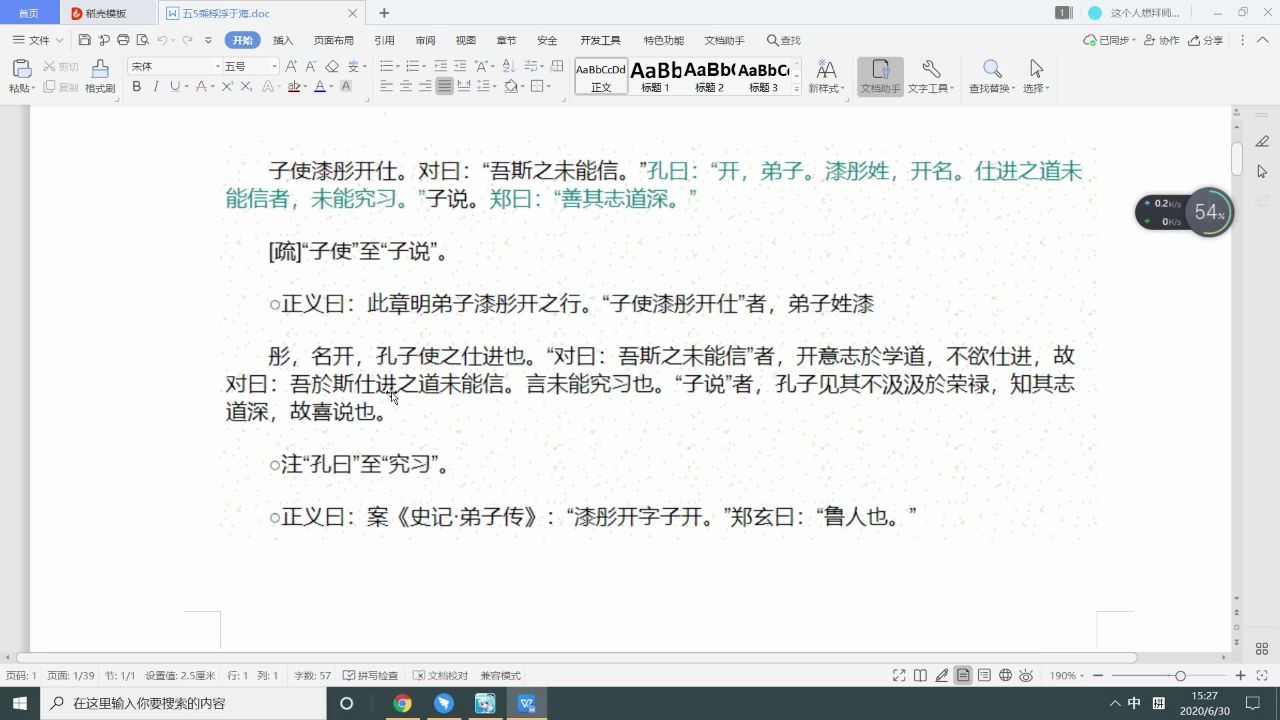Click the vertical scrollbar thumb
1280x720 pixels.
point(1237,158)
